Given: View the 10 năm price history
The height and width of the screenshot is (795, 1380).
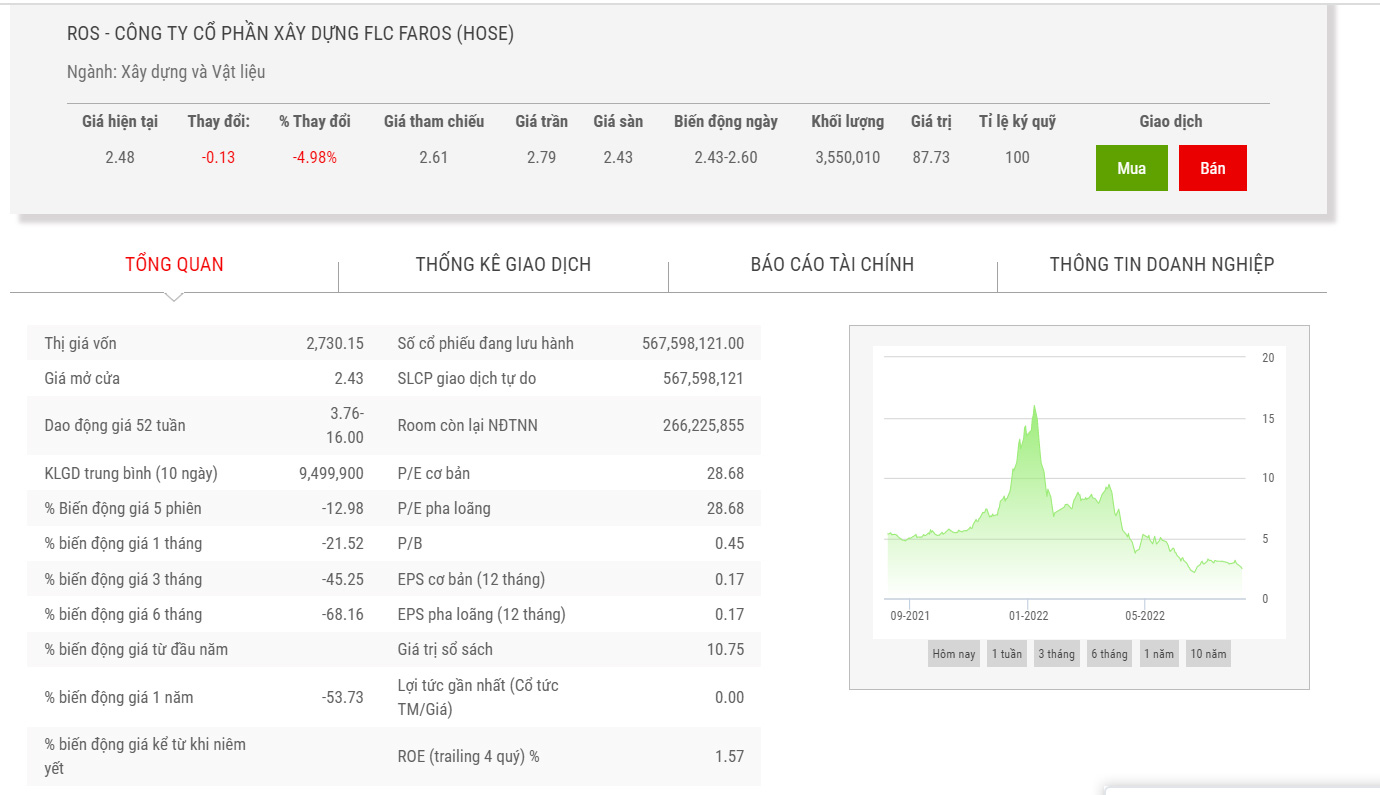Looking at the screenshot, I should pos(1207,654).
